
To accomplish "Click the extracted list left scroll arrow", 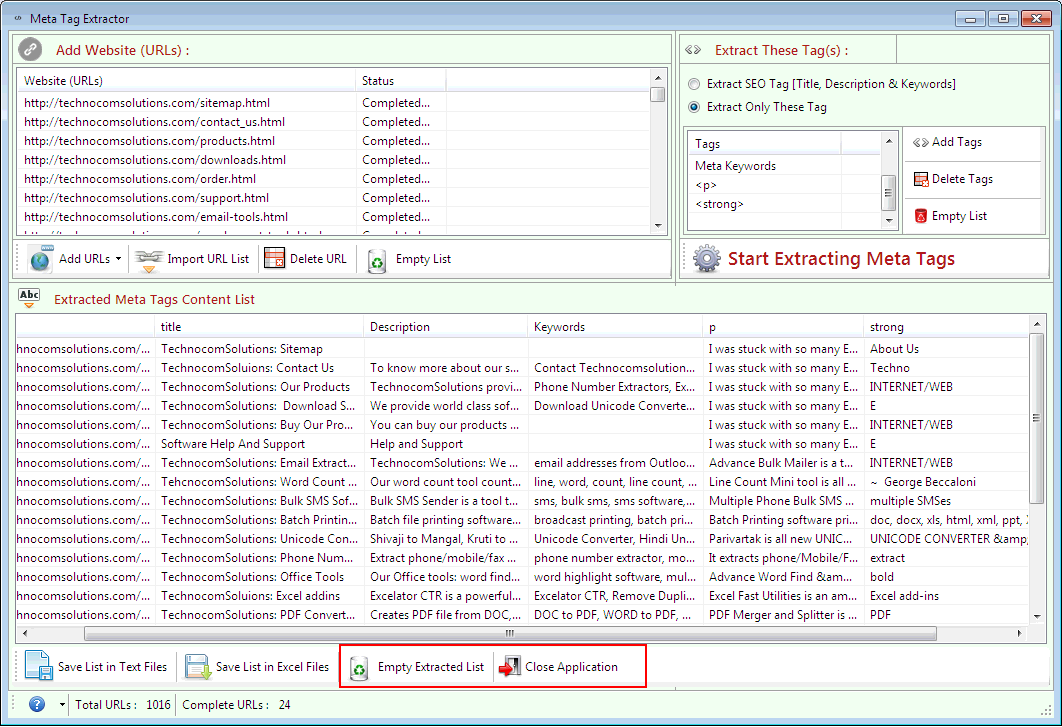I will (25, 633).
